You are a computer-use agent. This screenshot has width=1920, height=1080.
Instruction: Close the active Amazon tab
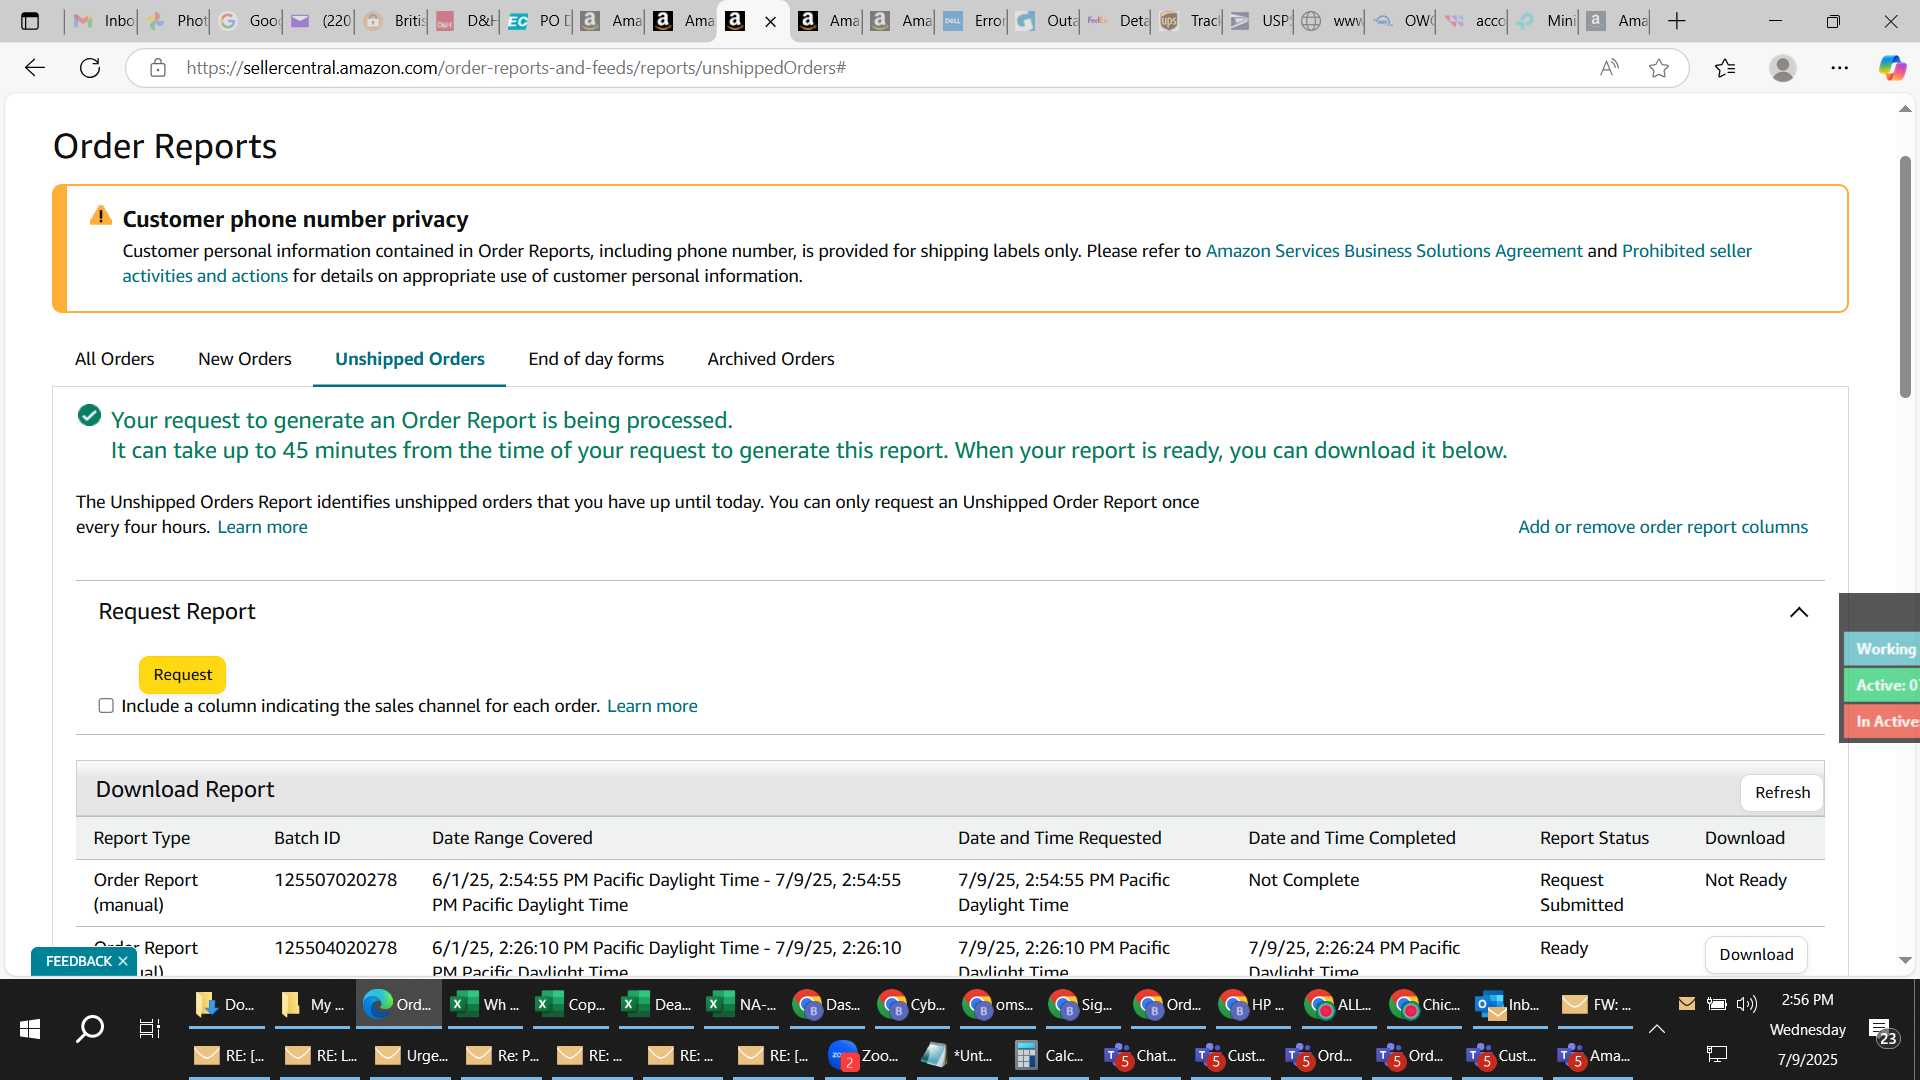pos(770,21)
